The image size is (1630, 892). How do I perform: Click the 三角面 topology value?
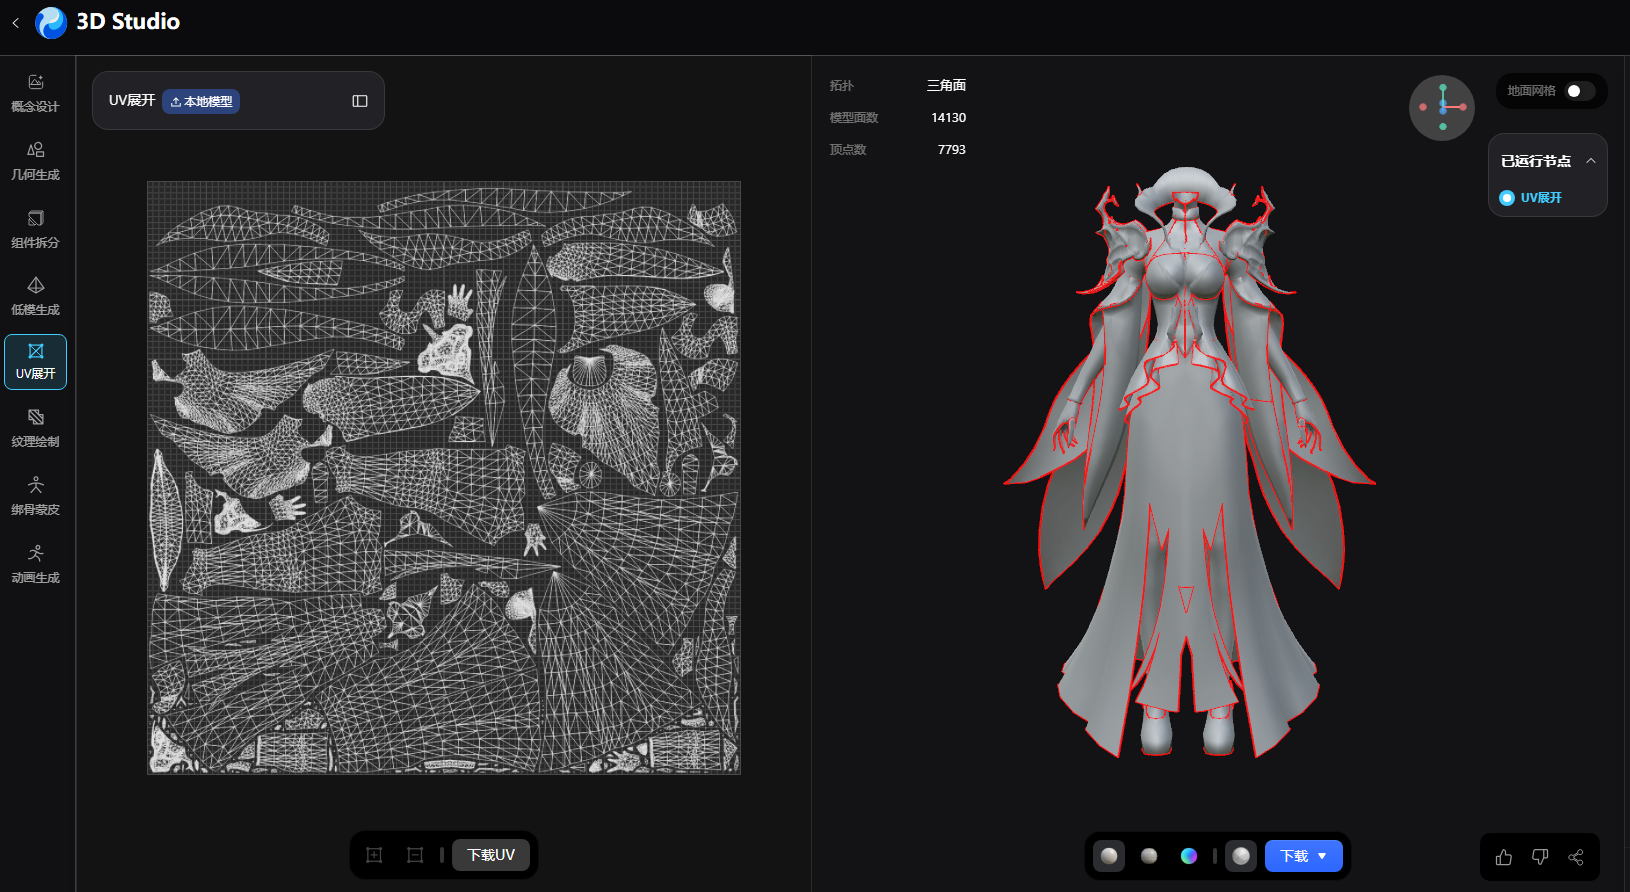tap(946, 86)
